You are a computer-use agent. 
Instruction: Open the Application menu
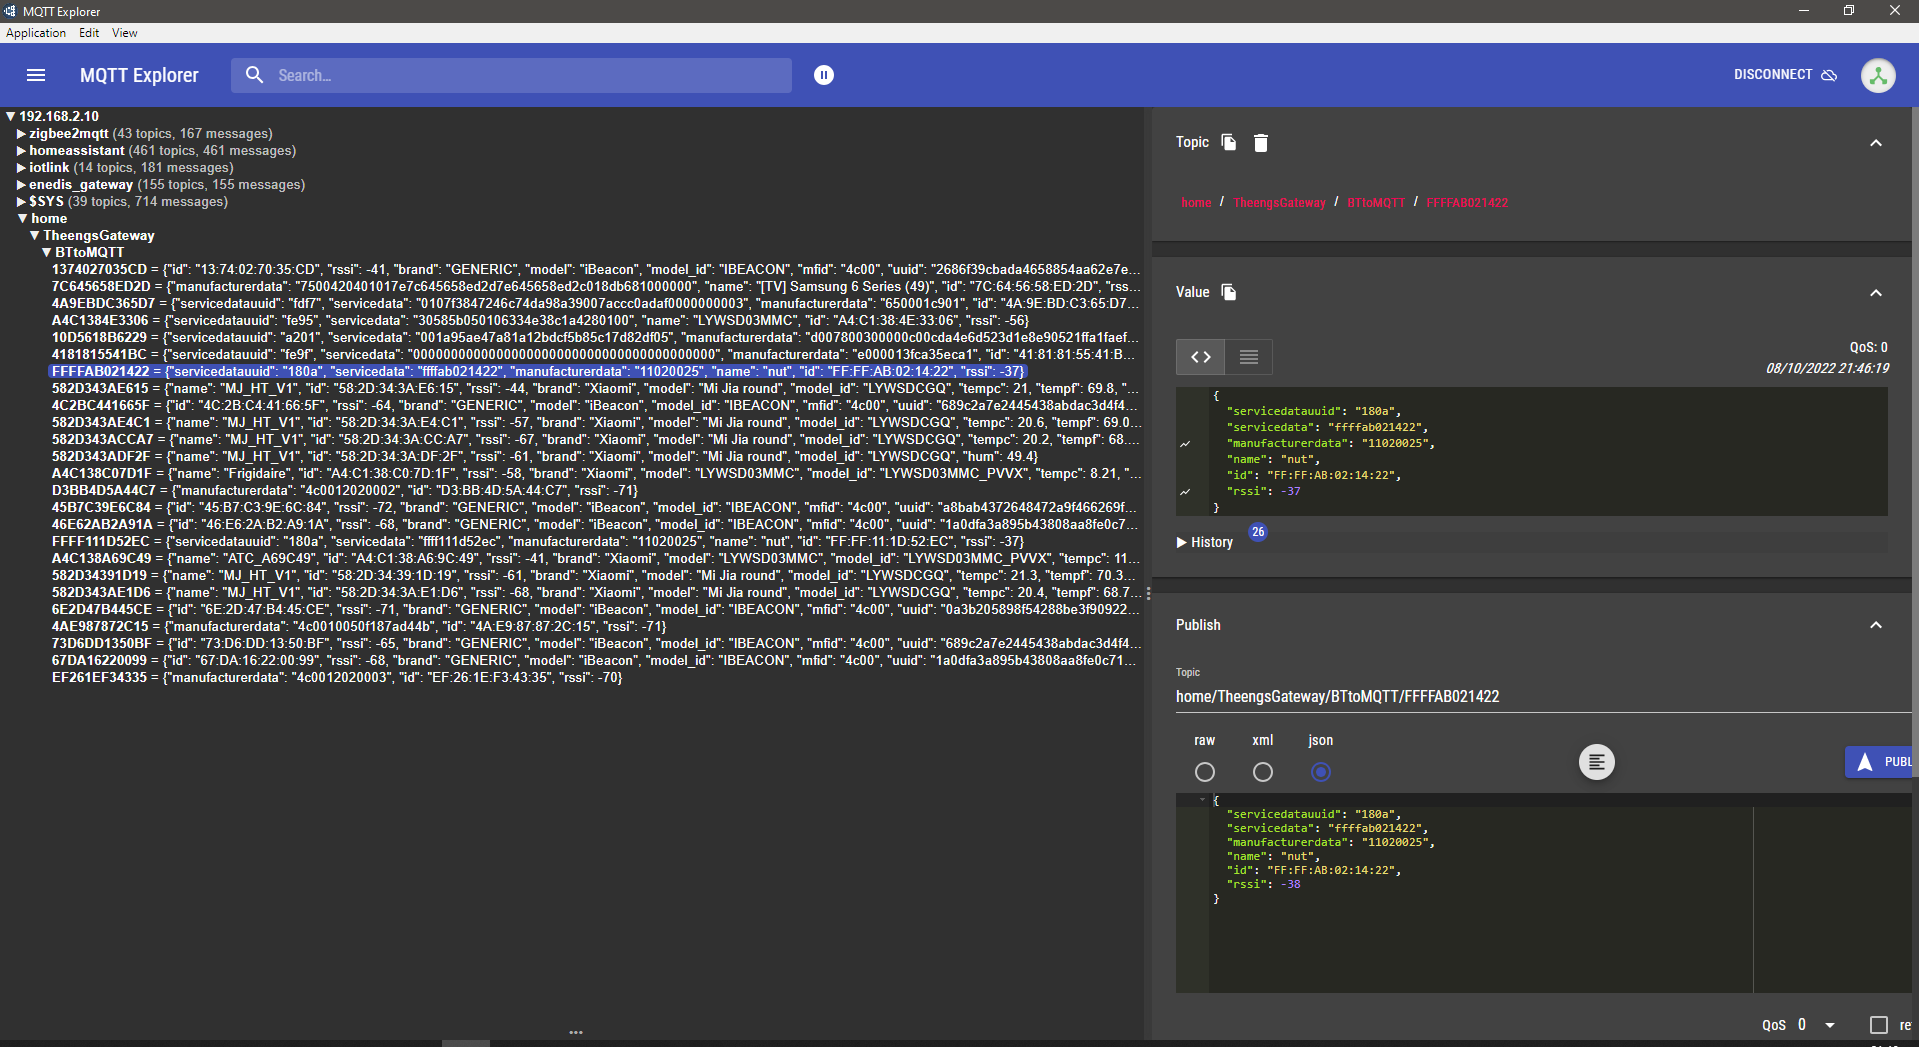pyautogui.click(x=36, y=33)
